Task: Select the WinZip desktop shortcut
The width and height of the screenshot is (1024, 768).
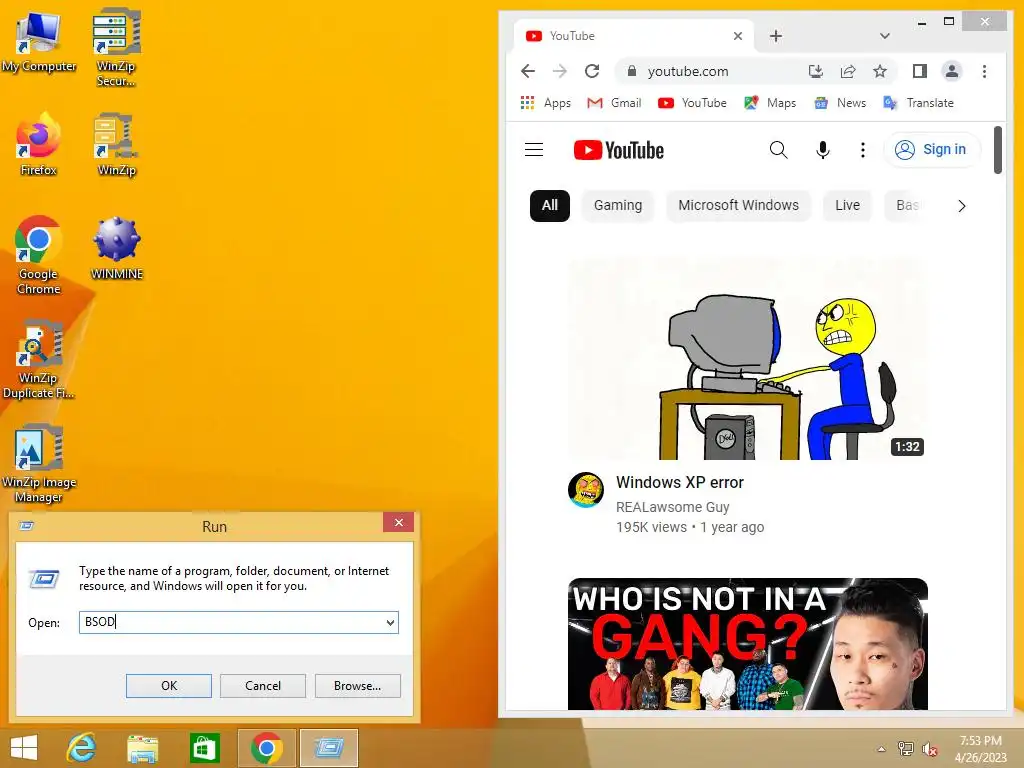Action: pos(116,144)
